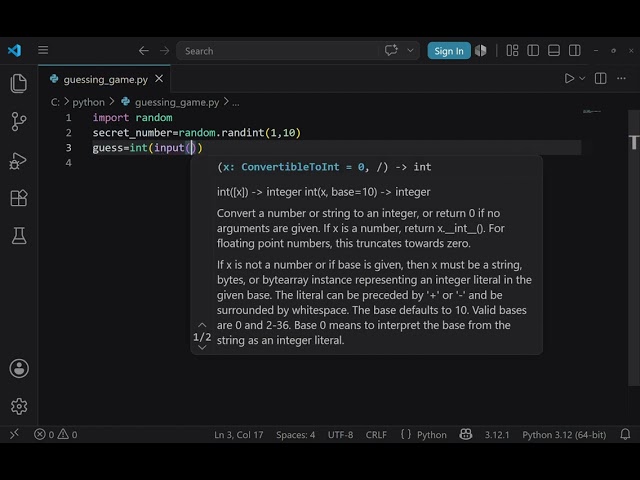Show next signature with down chevron
The height and width of the screenshot is (480, 640).
[202, 348]
